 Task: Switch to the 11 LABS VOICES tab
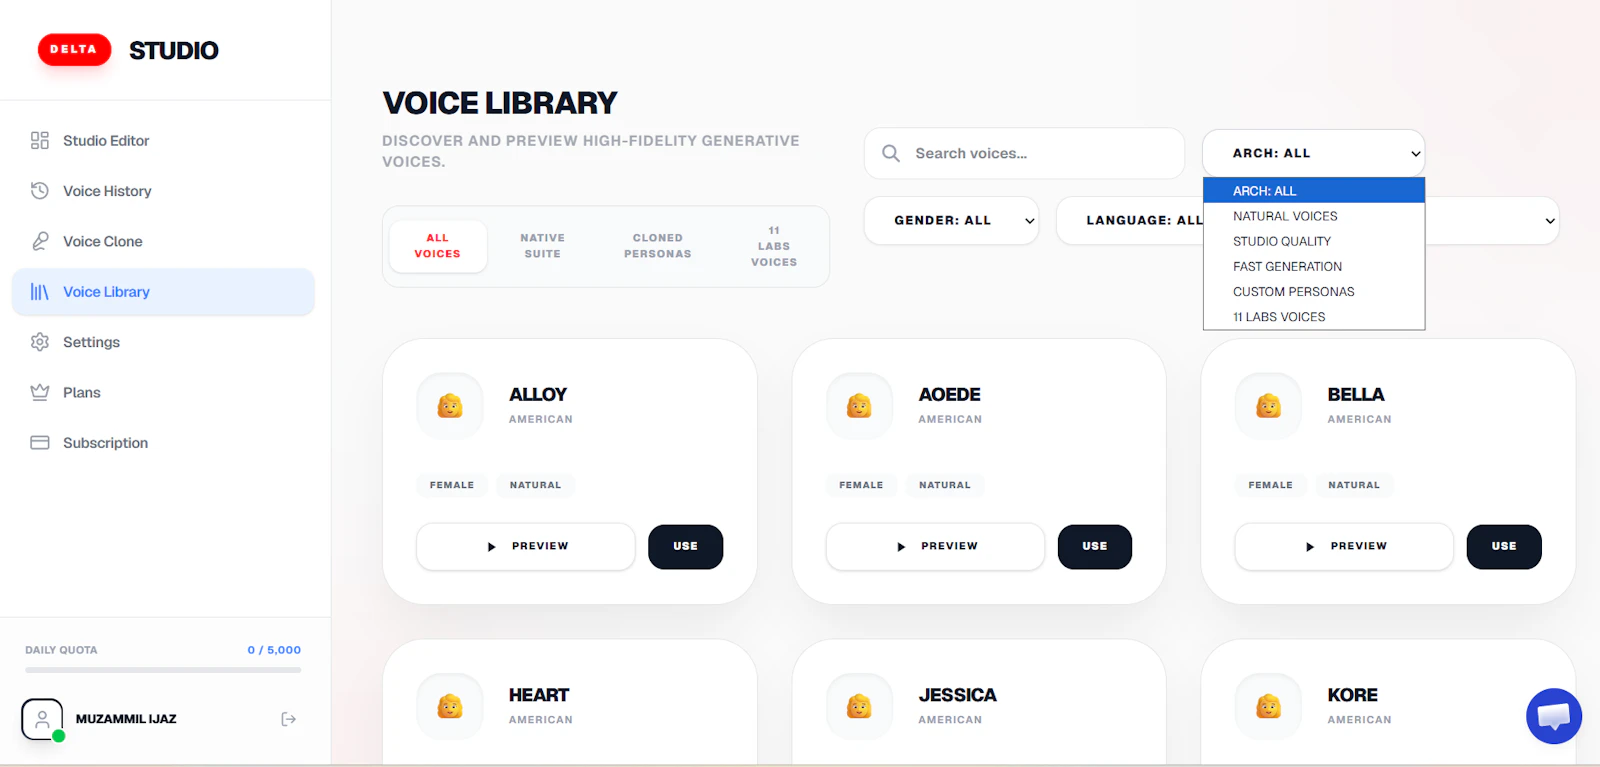(x=774, y=246)
